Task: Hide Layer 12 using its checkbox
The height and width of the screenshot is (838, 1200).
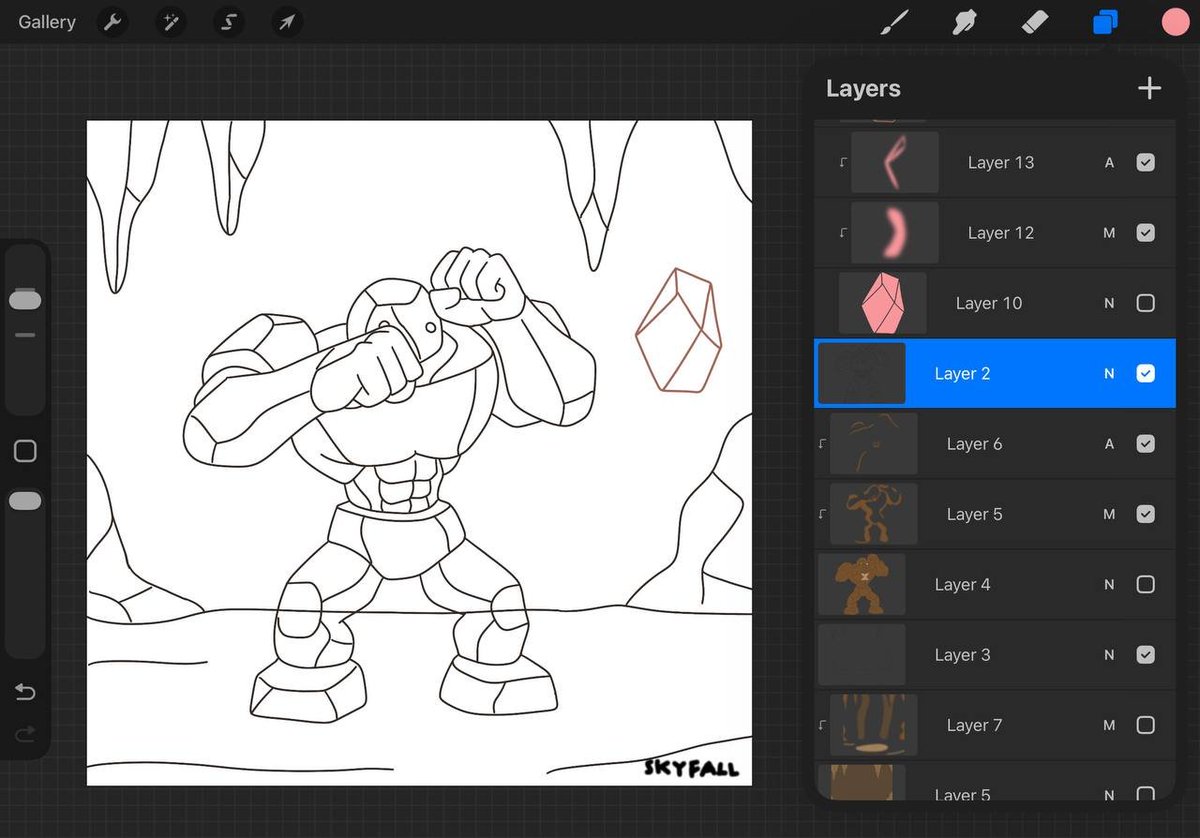Action: (1146, 233)
